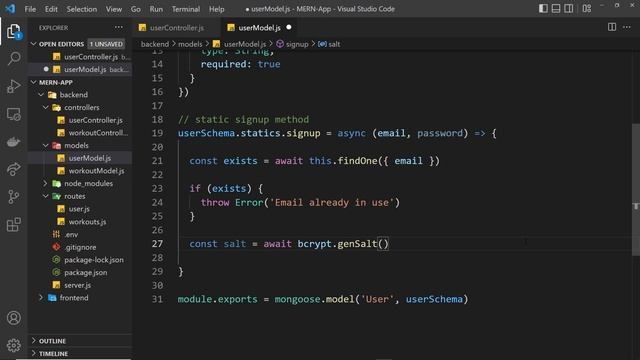Select userModel.js under Open Editors
Screen dimensions: 640x360
(x=80, y=69)
